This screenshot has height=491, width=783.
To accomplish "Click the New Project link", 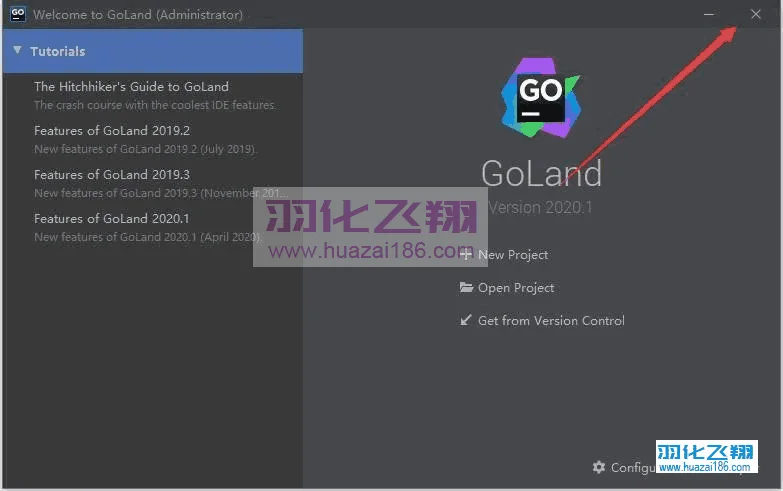I will click(513, 255).
